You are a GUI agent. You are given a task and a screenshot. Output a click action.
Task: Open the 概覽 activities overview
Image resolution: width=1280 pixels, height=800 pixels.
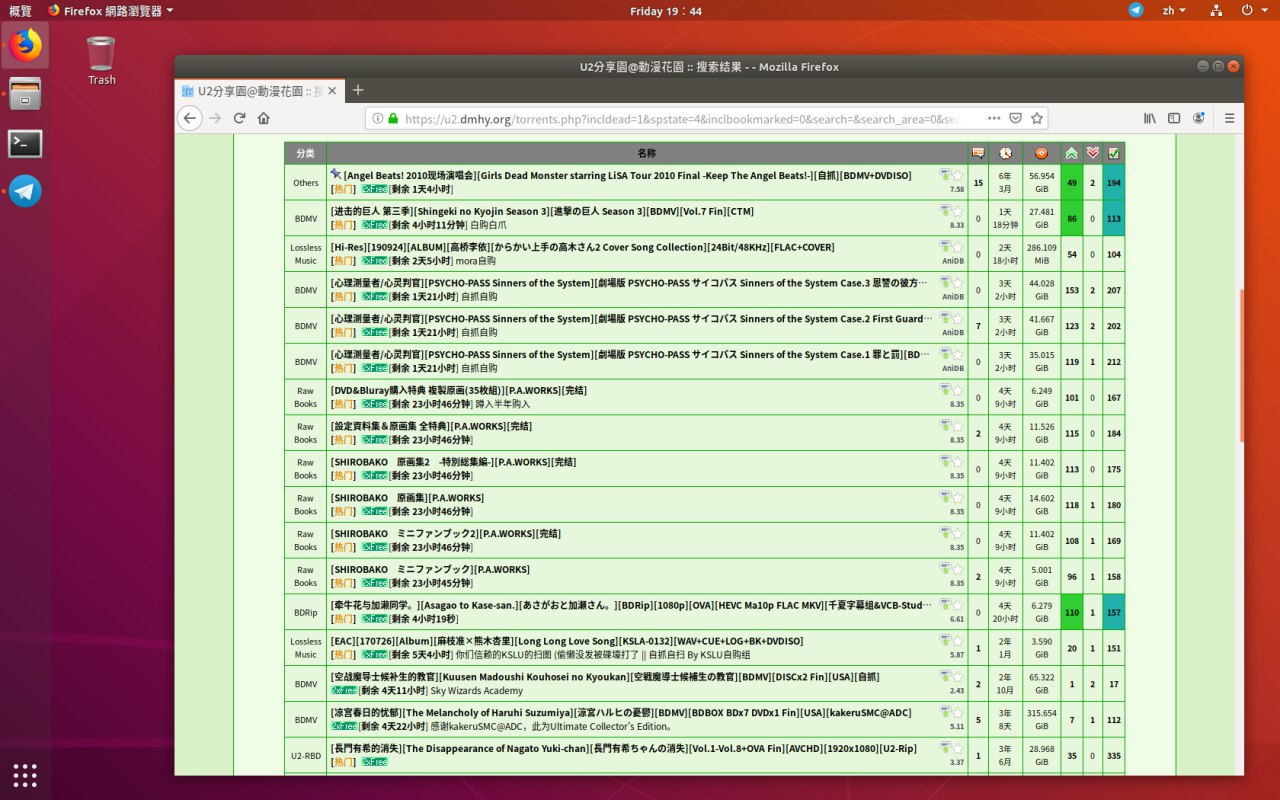click(x=20, y=10)
